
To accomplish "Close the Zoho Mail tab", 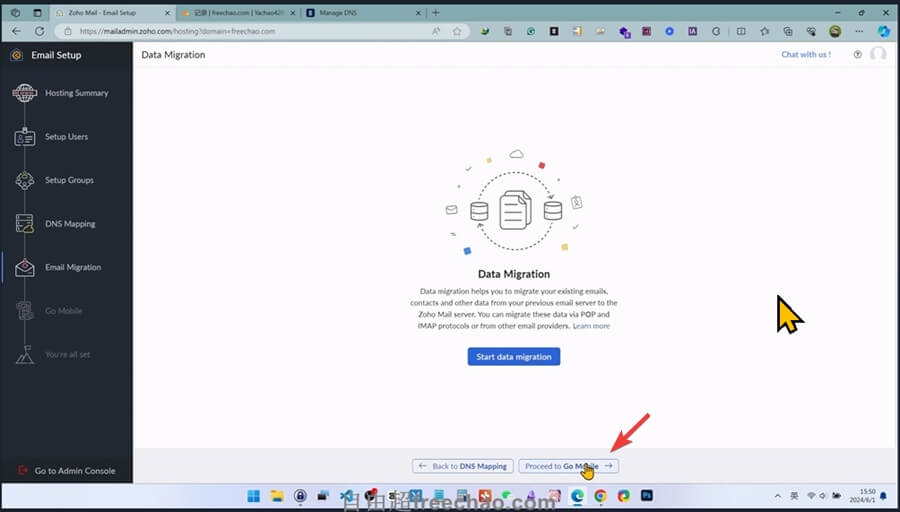I will [168, 13].
